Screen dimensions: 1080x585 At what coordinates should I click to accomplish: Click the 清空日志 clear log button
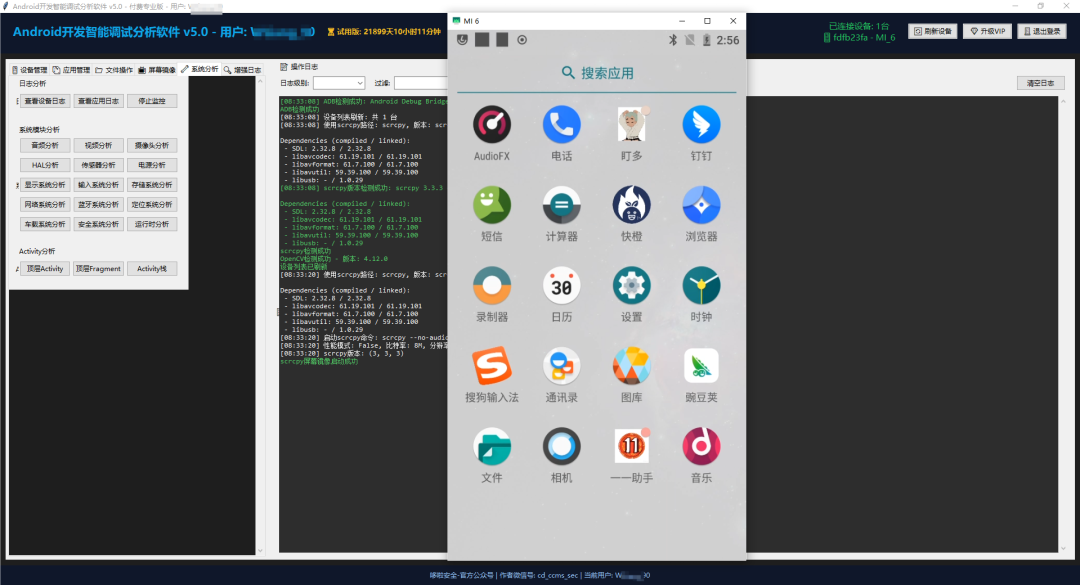[x=1040, y=83]
